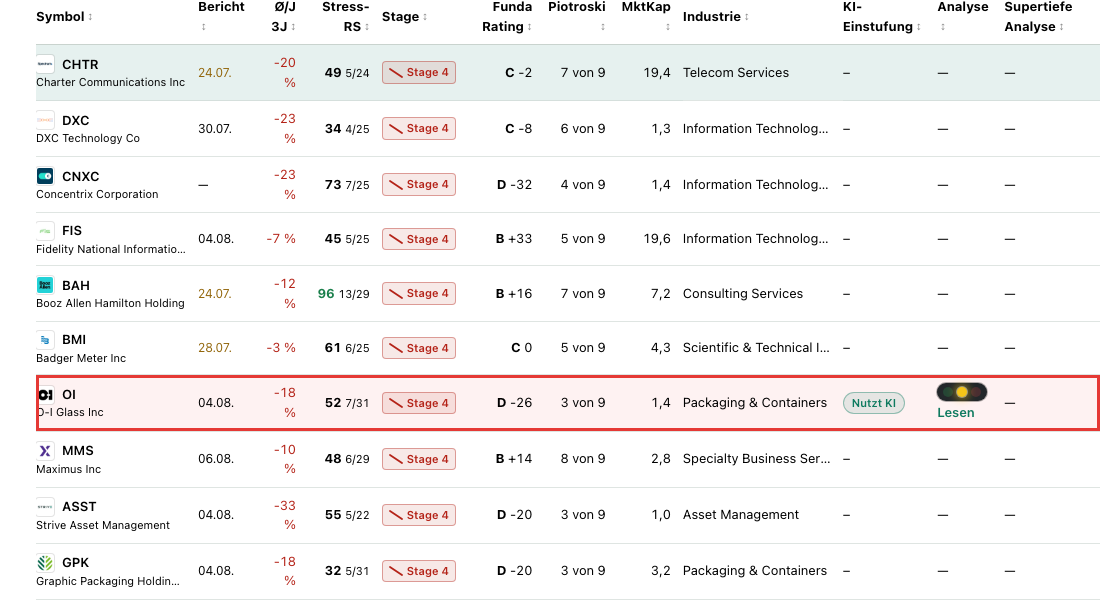Click the B +33 Funda Rating cell
1120x609 pixels.
[x=514, y=238]
